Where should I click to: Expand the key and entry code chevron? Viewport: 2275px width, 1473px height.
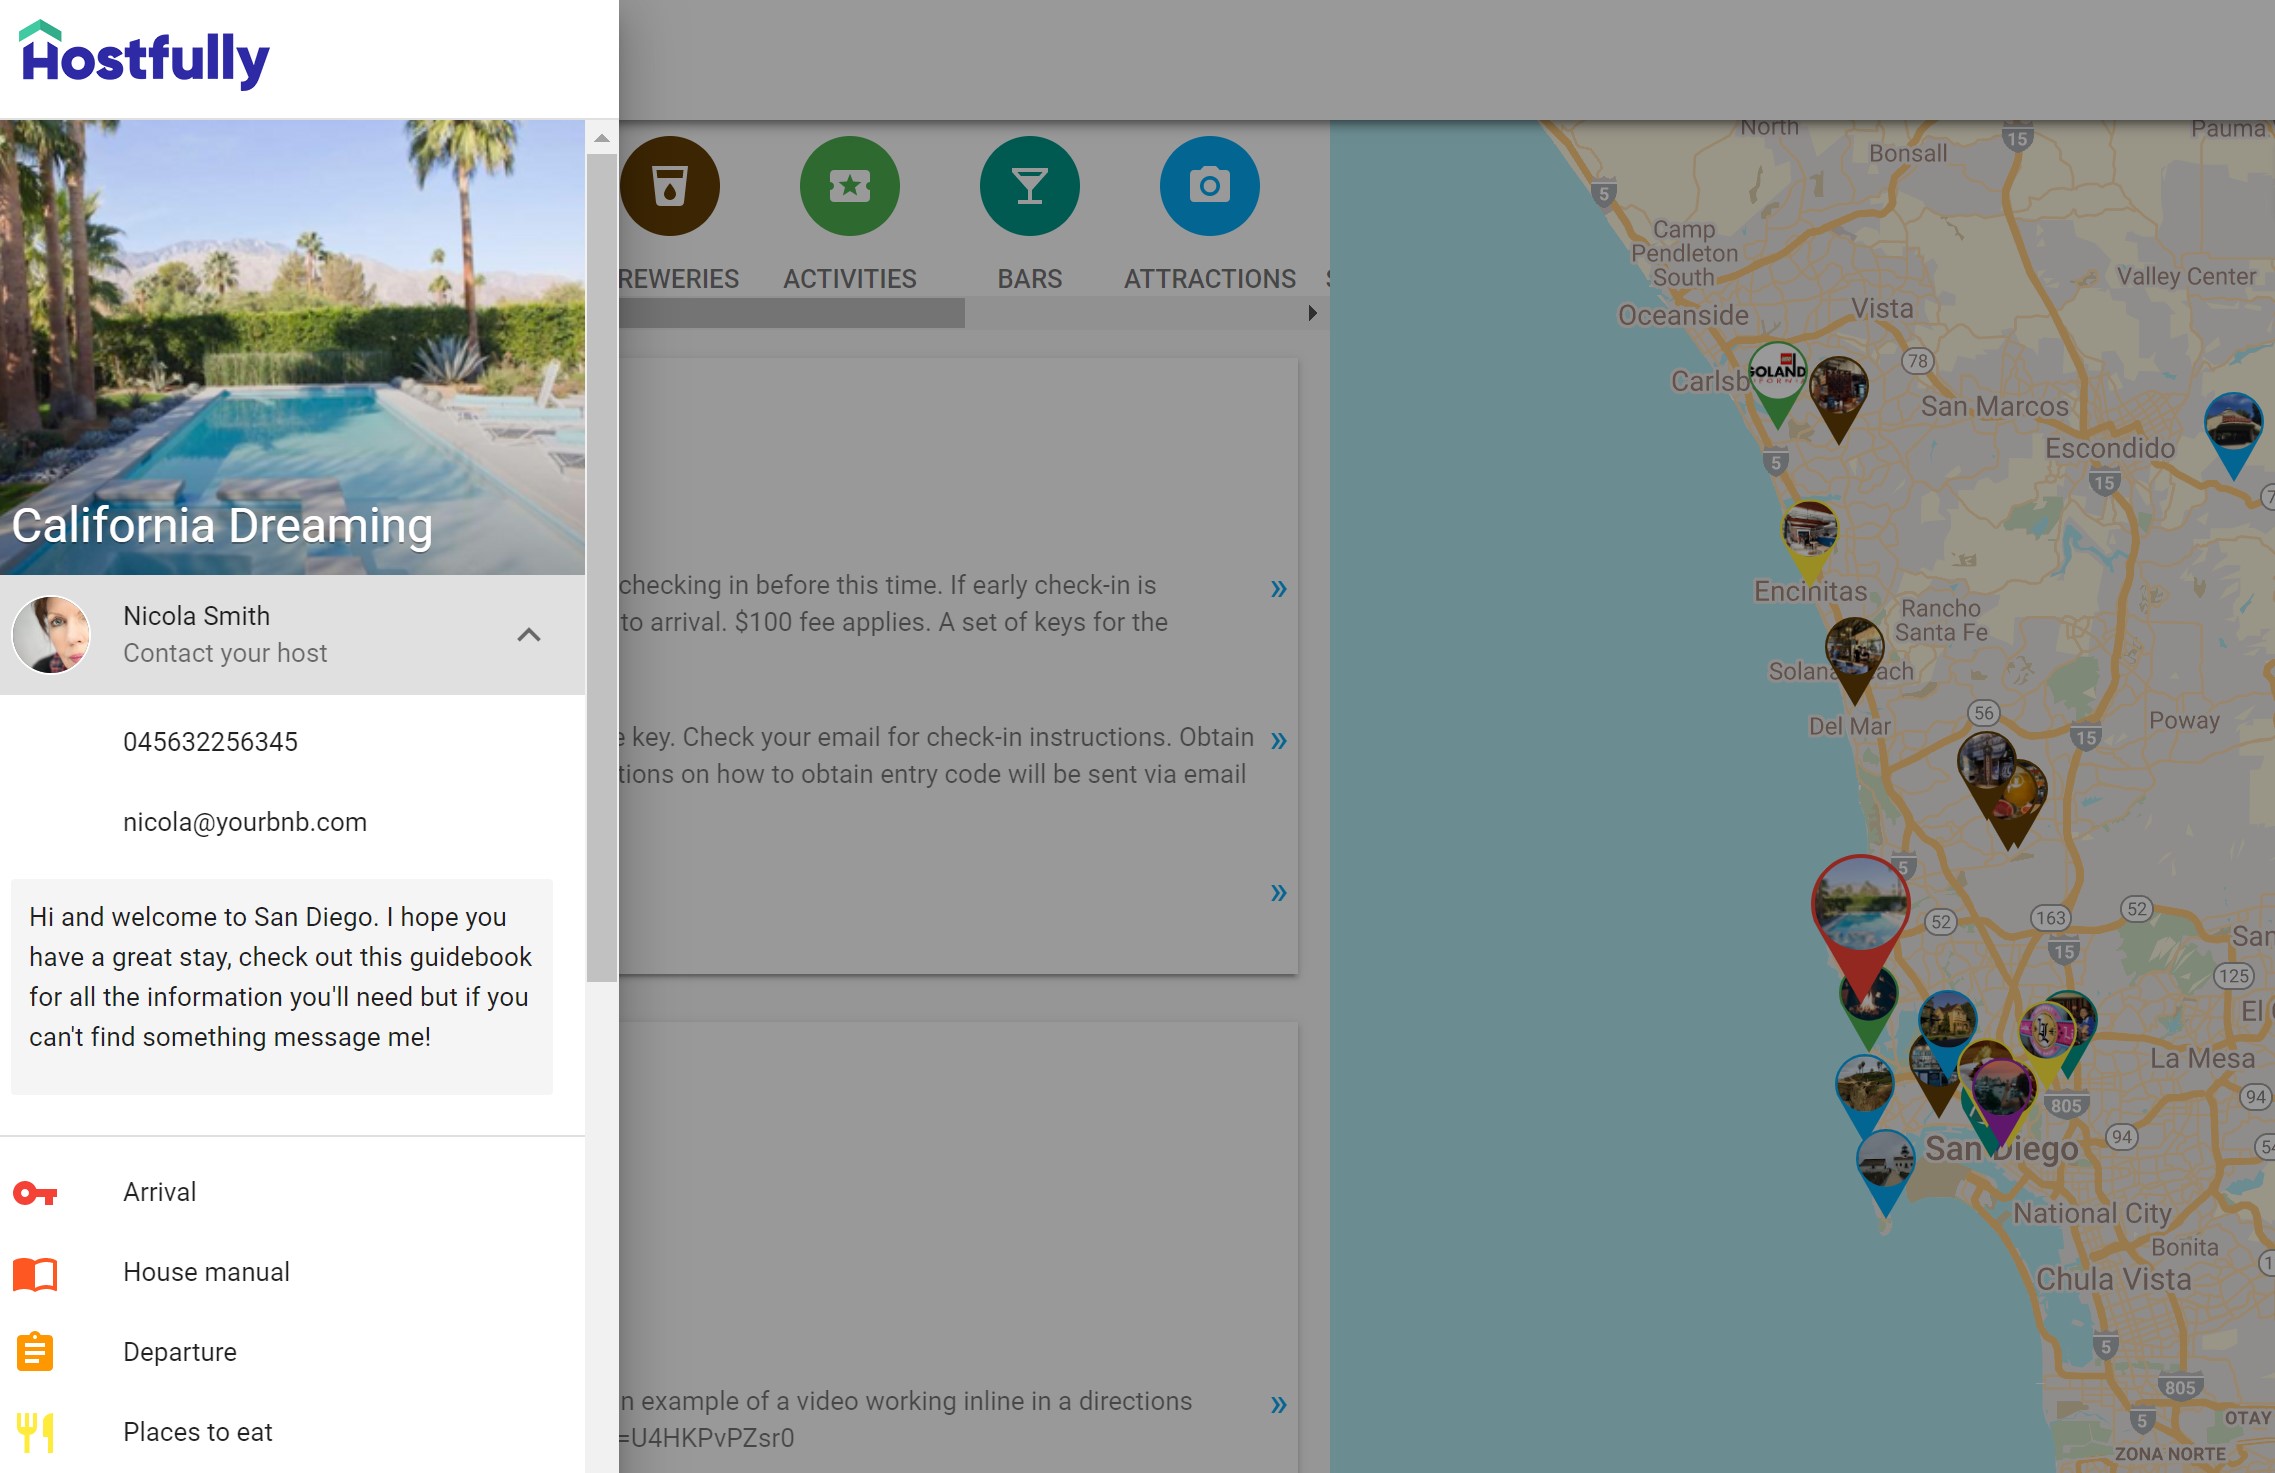click(x=1278, y=741)
